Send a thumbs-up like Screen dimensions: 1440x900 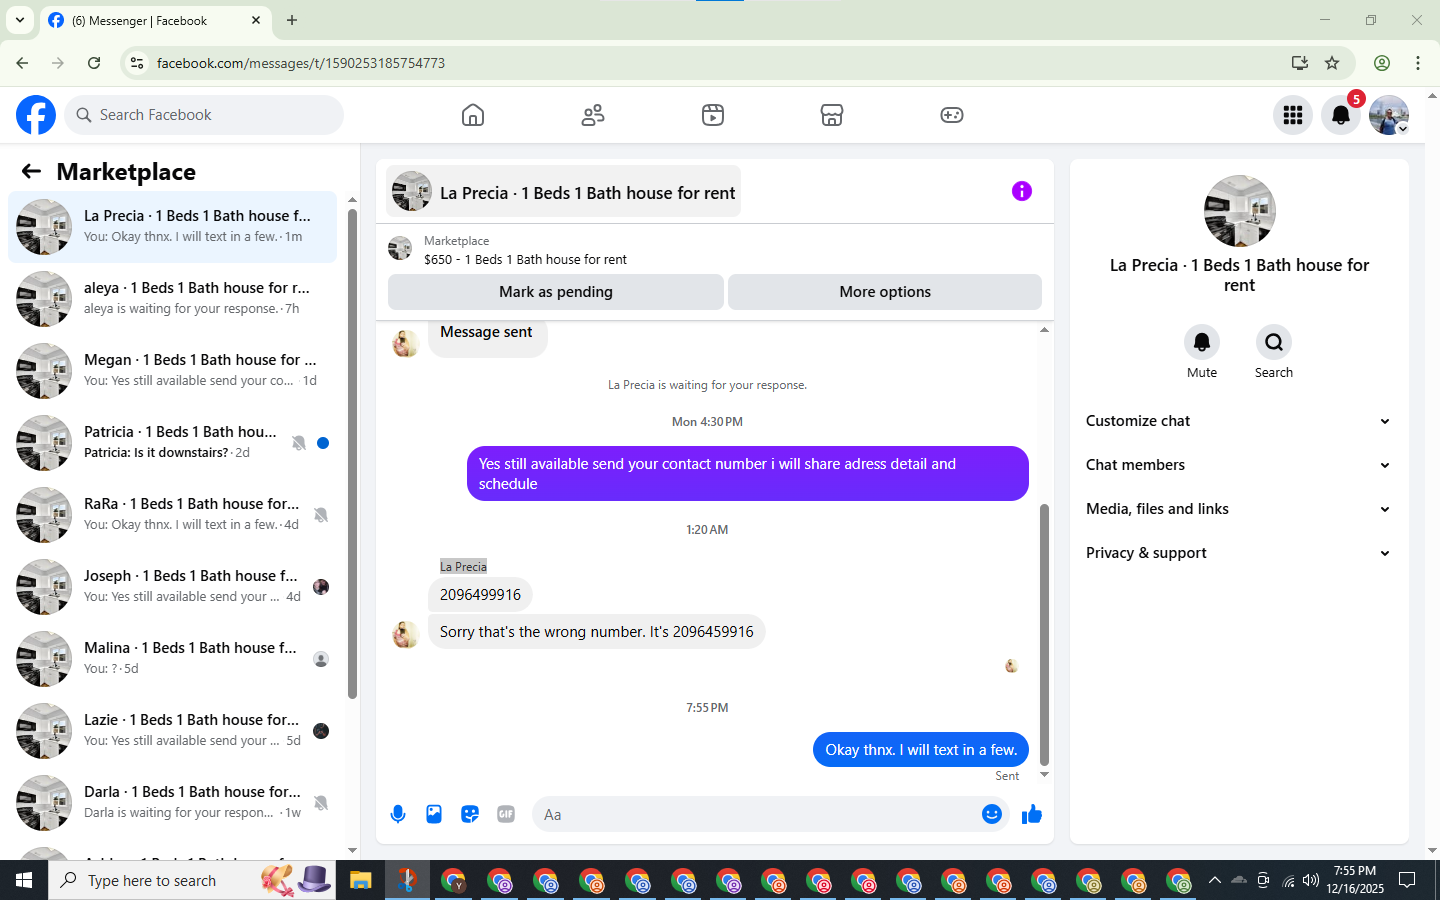[1032, 814]
